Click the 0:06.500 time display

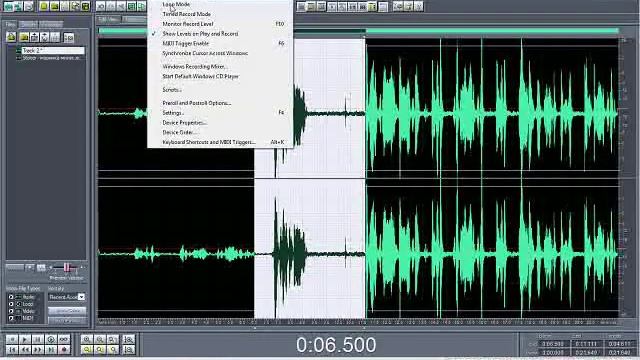pos(336,345)
